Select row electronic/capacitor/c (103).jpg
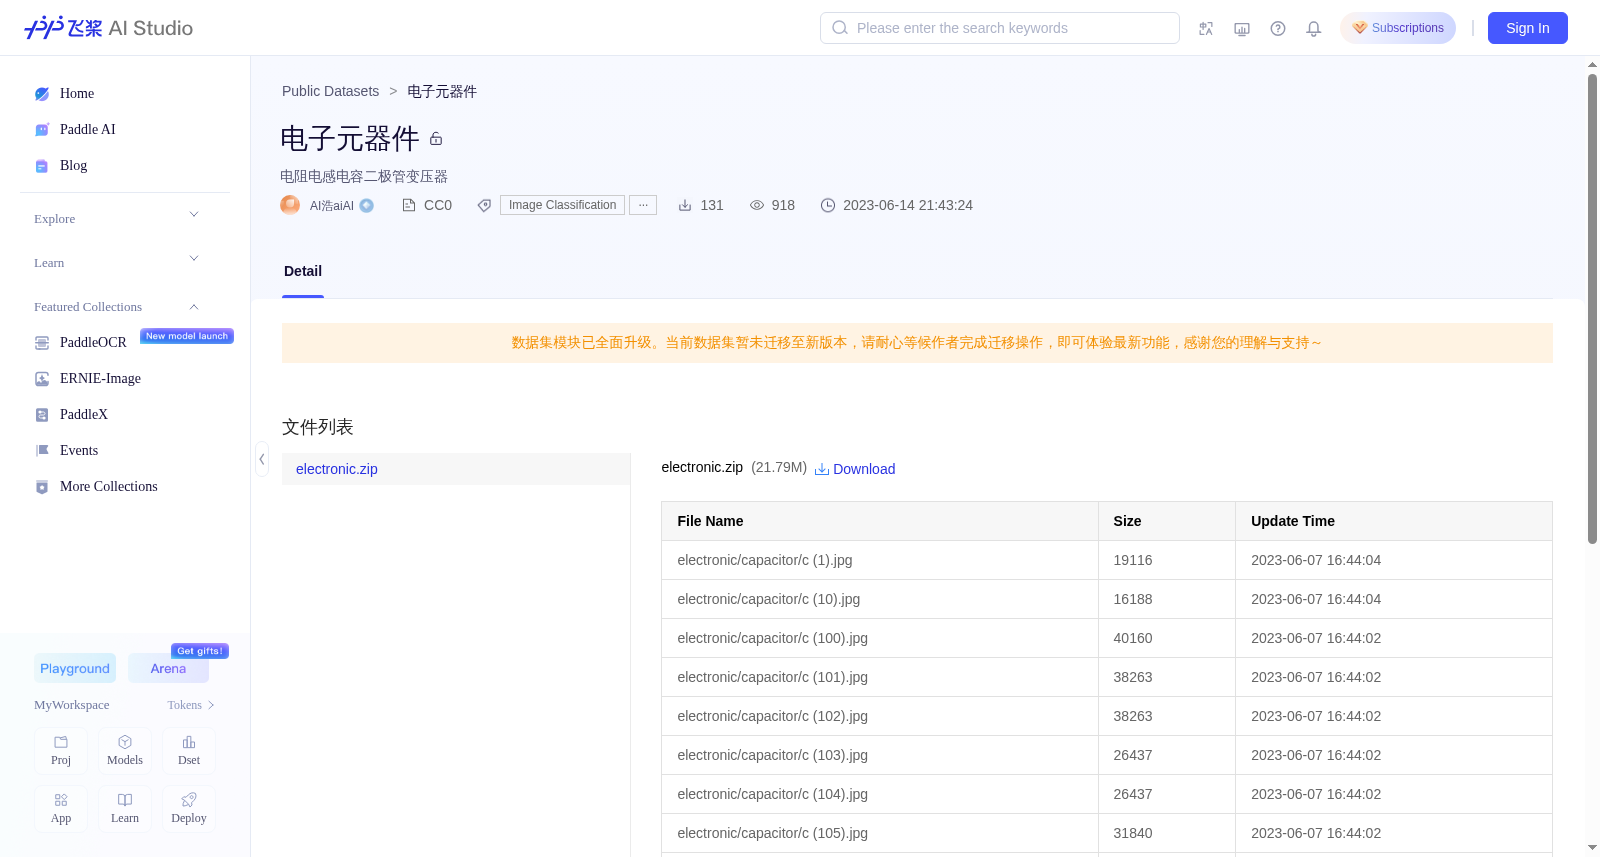The width and height of the screenshot is (1600, 857). pos(1107,755)
